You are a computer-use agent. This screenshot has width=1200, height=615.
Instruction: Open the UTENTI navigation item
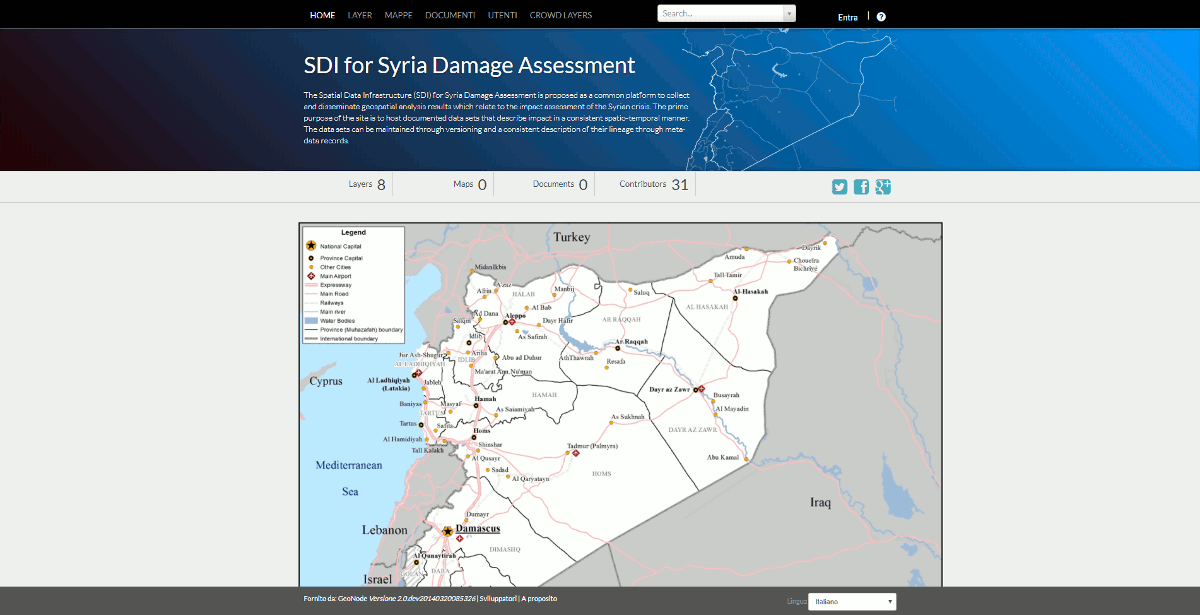point(503,15)
